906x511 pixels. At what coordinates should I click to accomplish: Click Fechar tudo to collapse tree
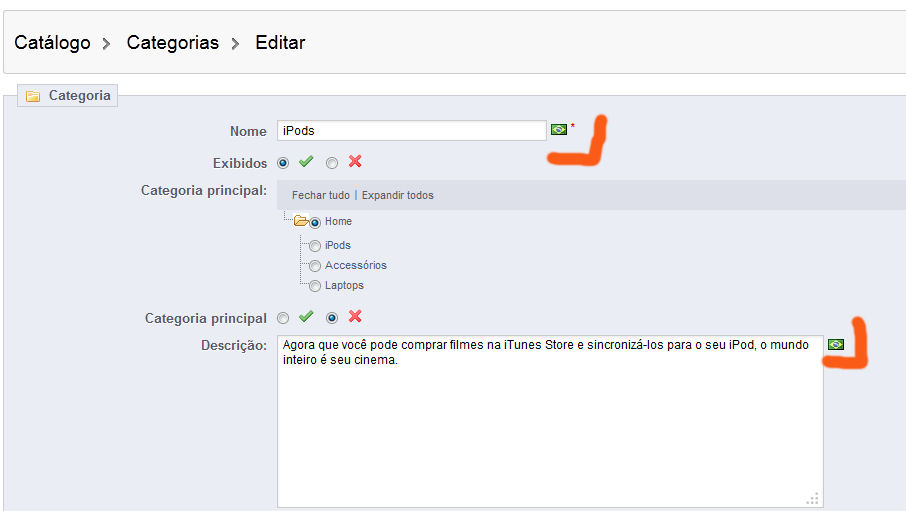click(321, 195)
